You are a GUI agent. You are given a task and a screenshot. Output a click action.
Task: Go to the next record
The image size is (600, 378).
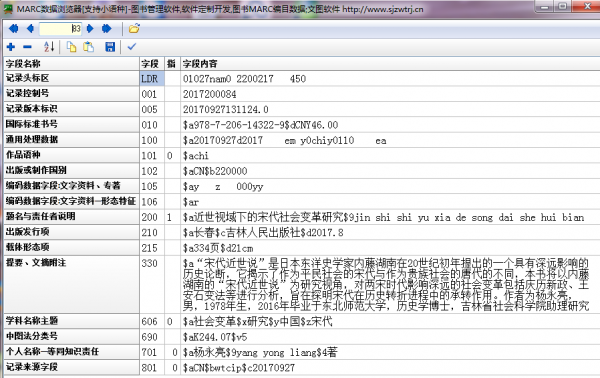click(90, 28)
